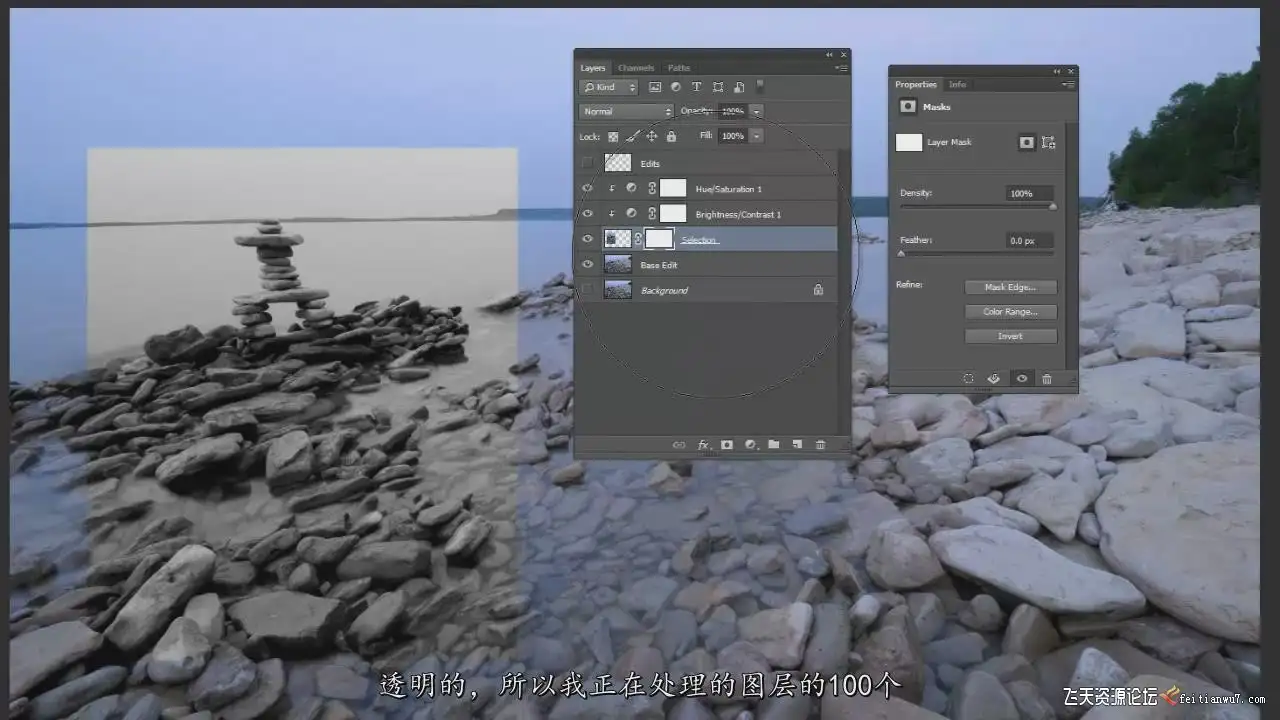The height and width of the screenshot is (720, 1280).
Task: Unlink the mask on Brightness/Contrast 1
Action: [x=652, y=214]
